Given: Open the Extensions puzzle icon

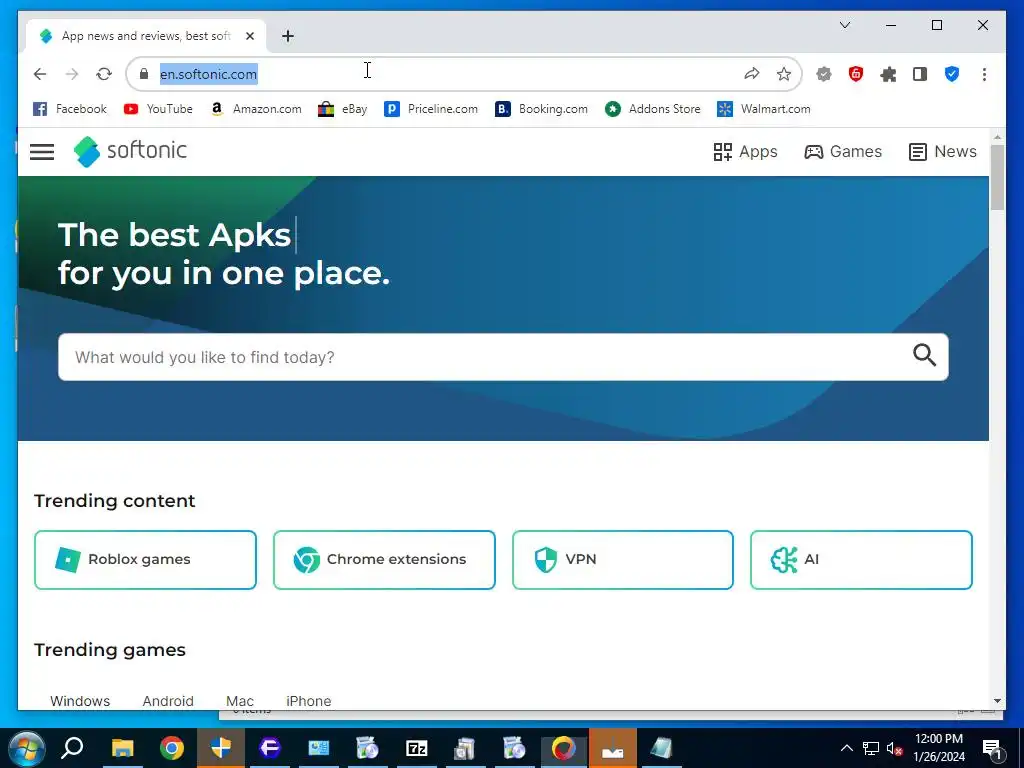Looking at the screenshot, I should click(x=888, y=74).
